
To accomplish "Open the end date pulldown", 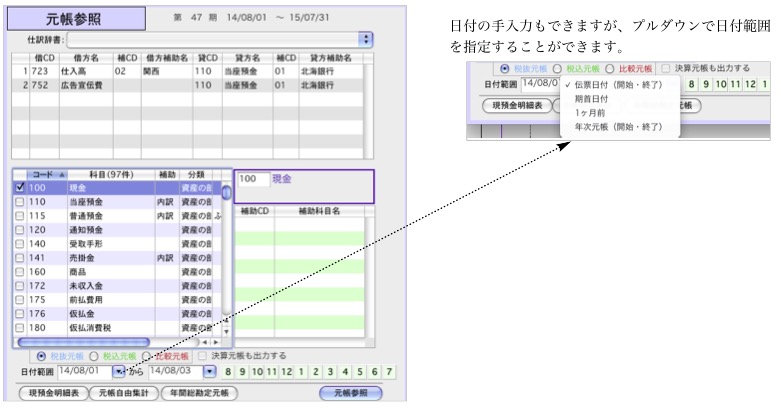I will pos(210,372).
